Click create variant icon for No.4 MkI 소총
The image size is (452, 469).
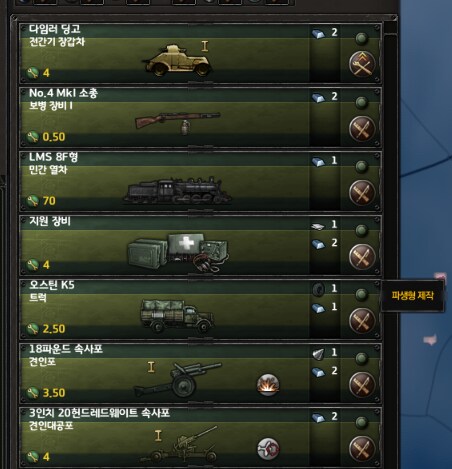click(x=362, y=129)
